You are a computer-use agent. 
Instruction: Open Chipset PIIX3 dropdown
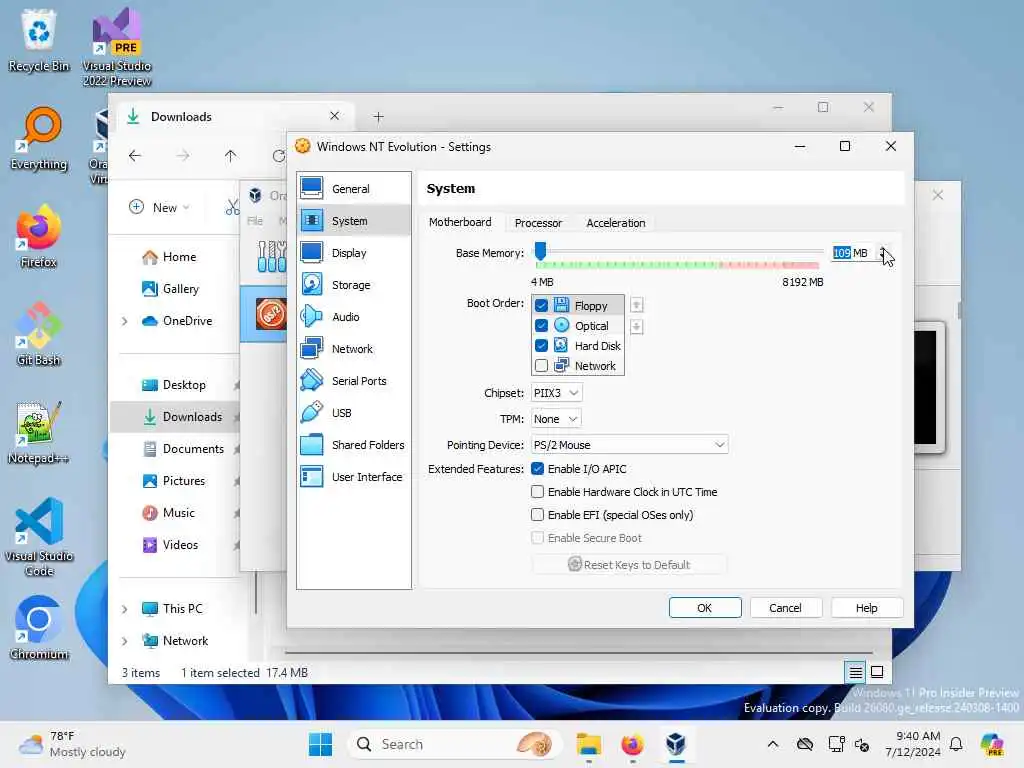tap(556, 393)
